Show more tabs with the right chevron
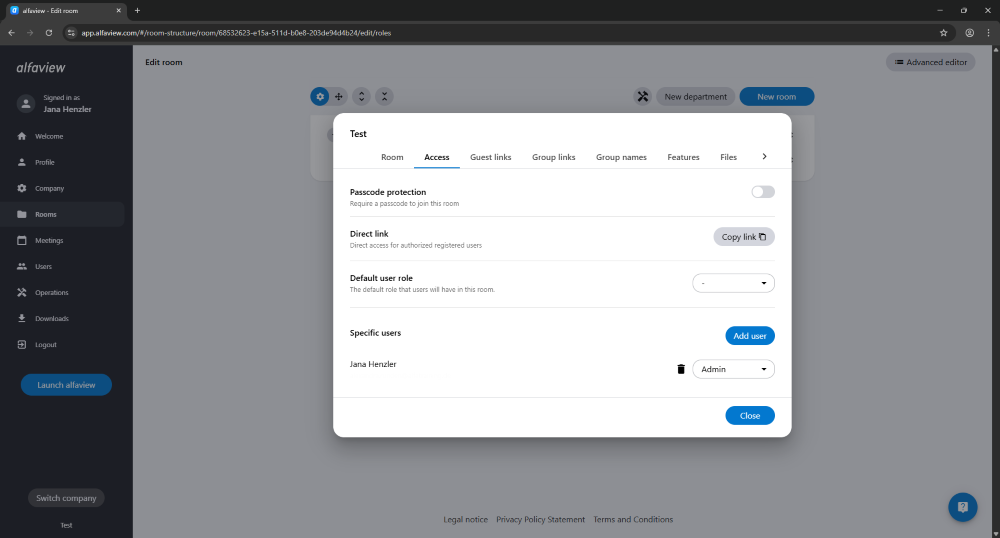The height and width of the screenshot is (538, 1000). pyautogui.click(x=764, y=157)
